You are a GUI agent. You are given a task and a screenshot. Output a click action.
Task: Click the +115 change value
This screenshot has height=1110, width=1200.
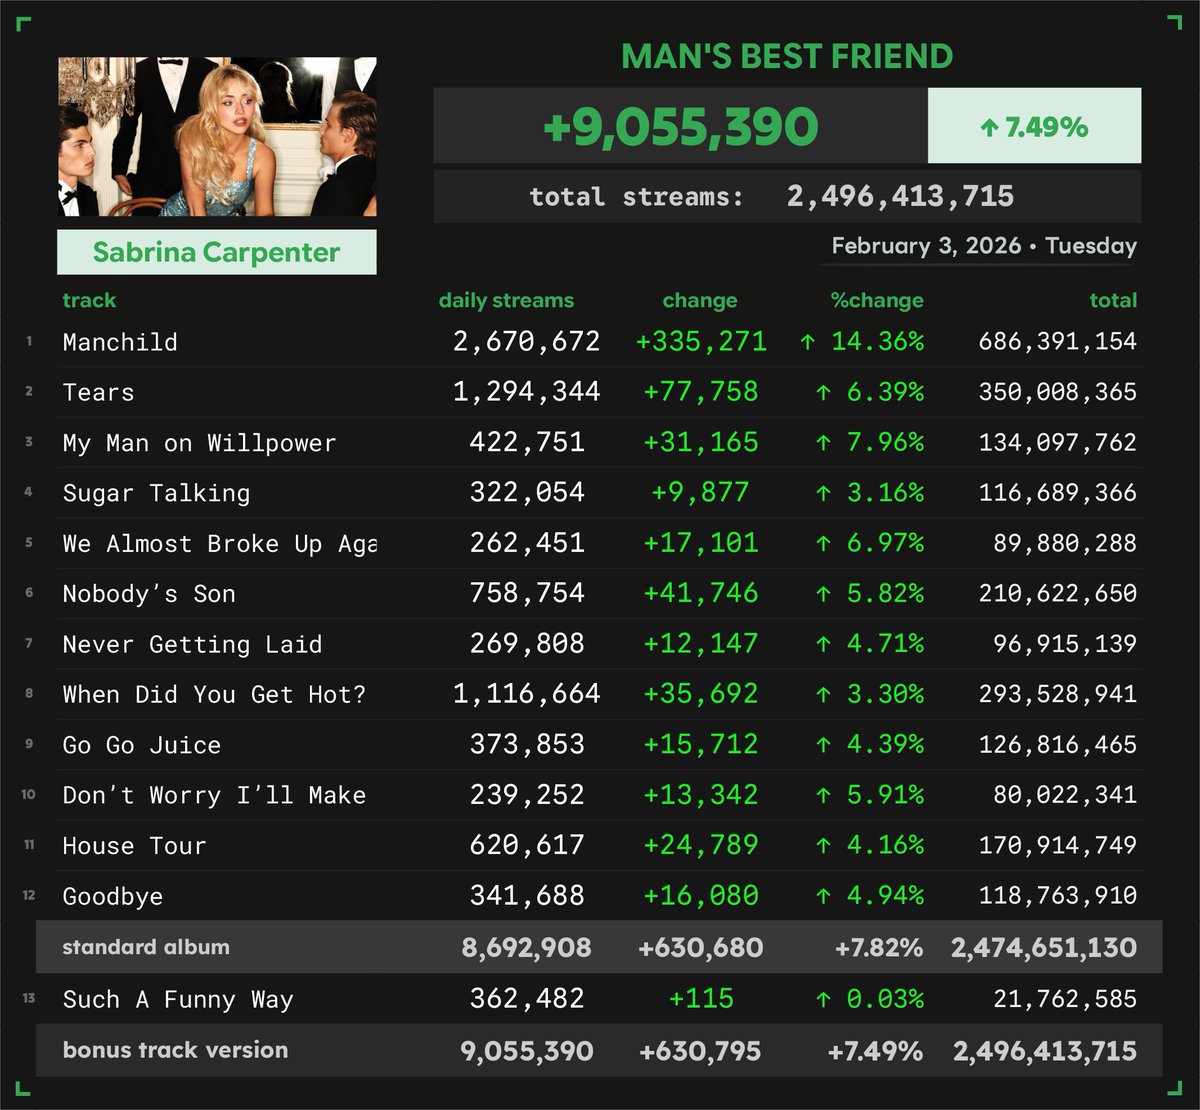click(x=701, y=998)
